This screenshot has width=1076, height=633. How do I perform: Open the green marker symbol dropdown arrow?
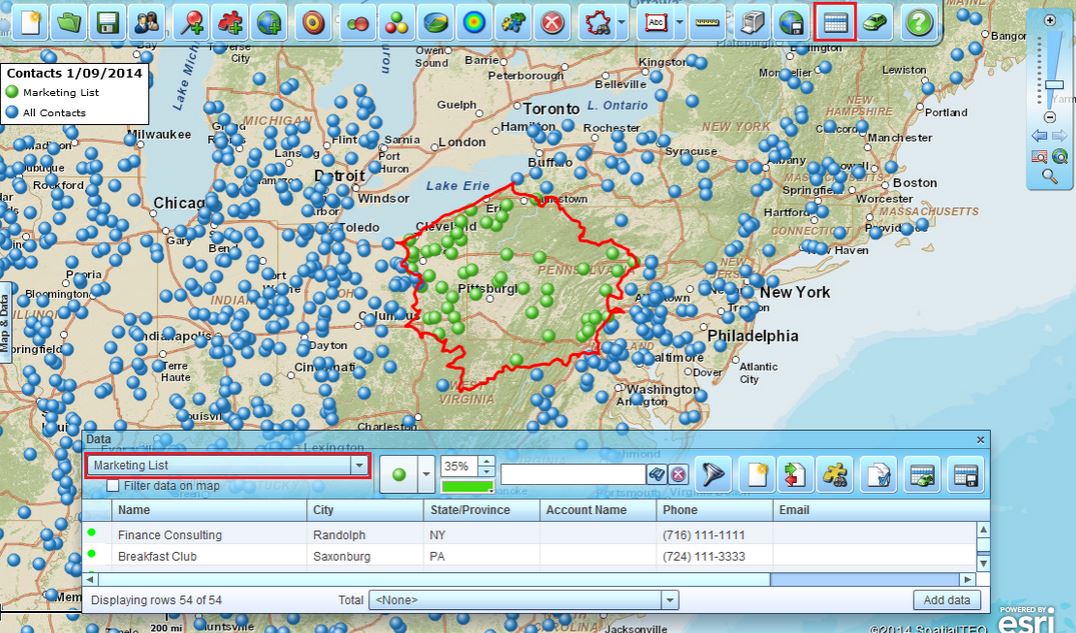427,475
